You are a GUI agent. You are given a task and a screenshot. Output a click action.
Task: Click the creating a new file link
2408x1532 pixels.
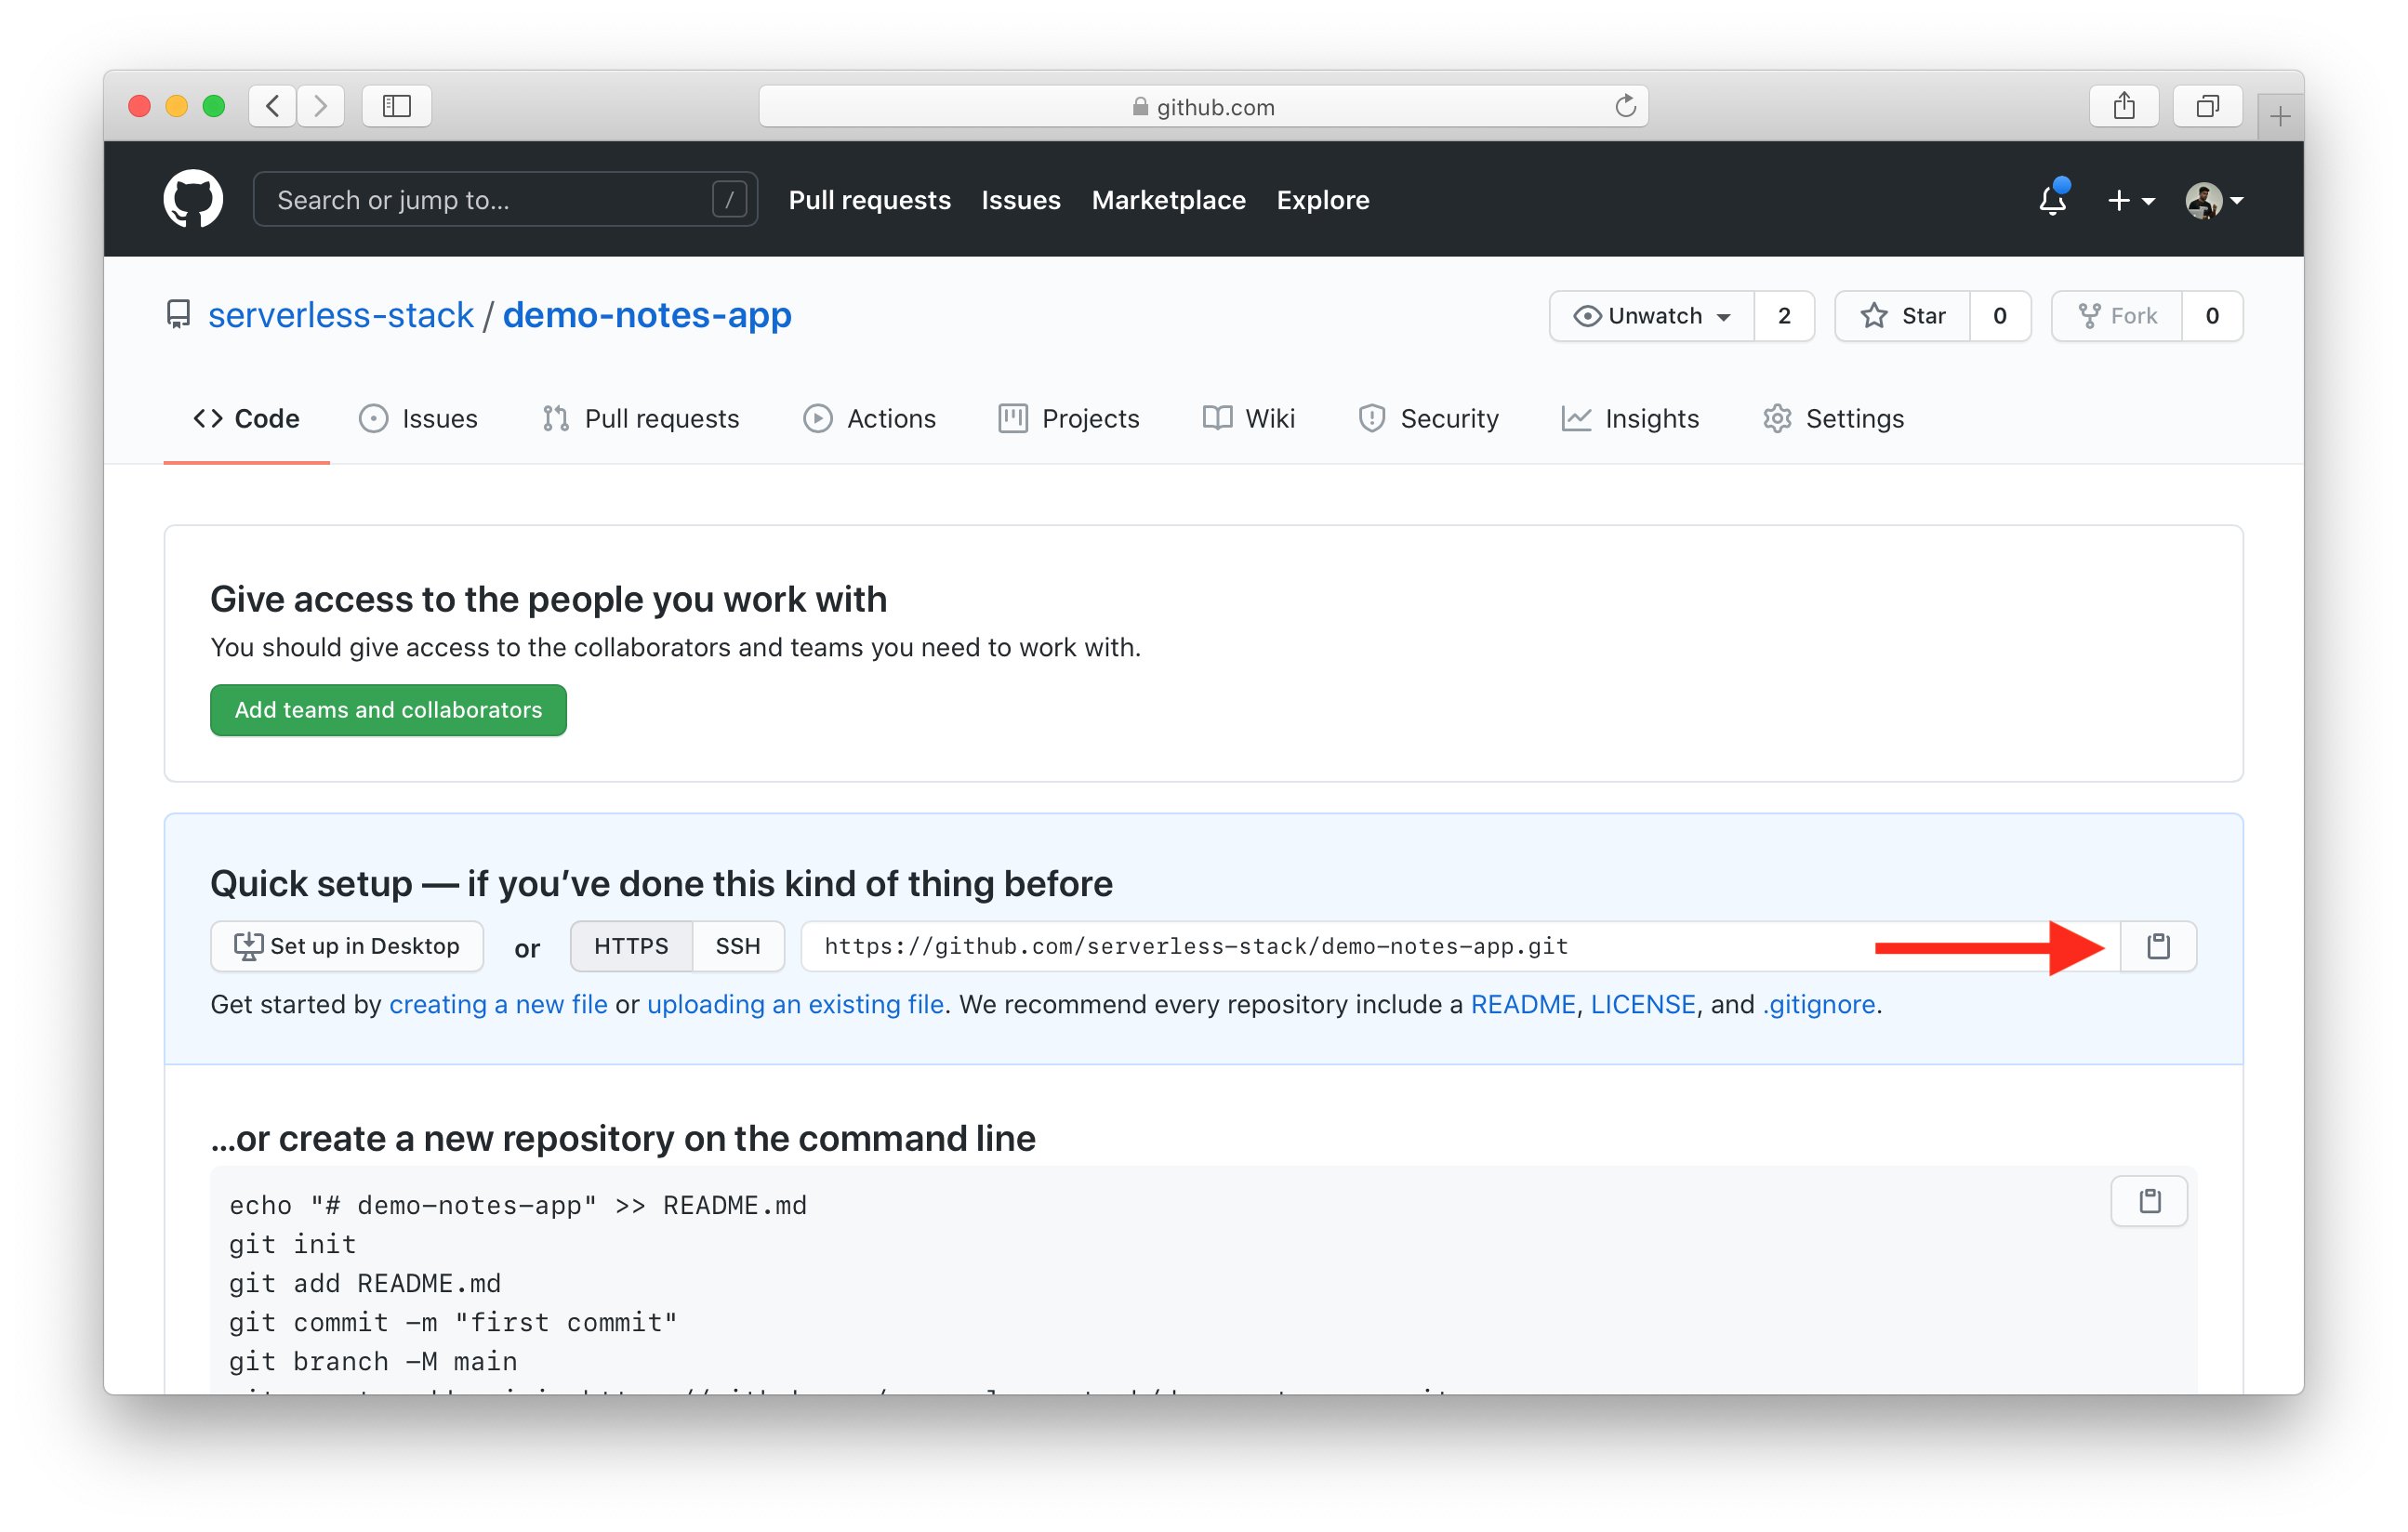tap(495, 1006)
